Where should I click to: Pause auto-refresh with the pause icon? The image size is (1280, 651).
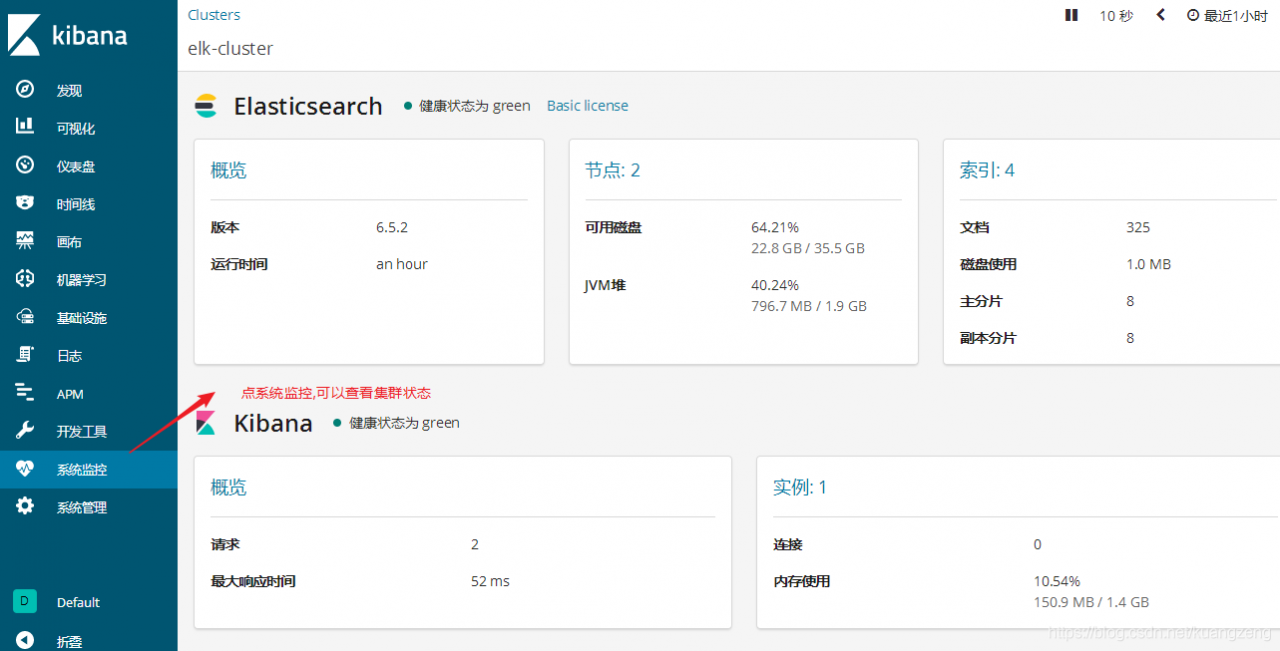[1071, 15]
